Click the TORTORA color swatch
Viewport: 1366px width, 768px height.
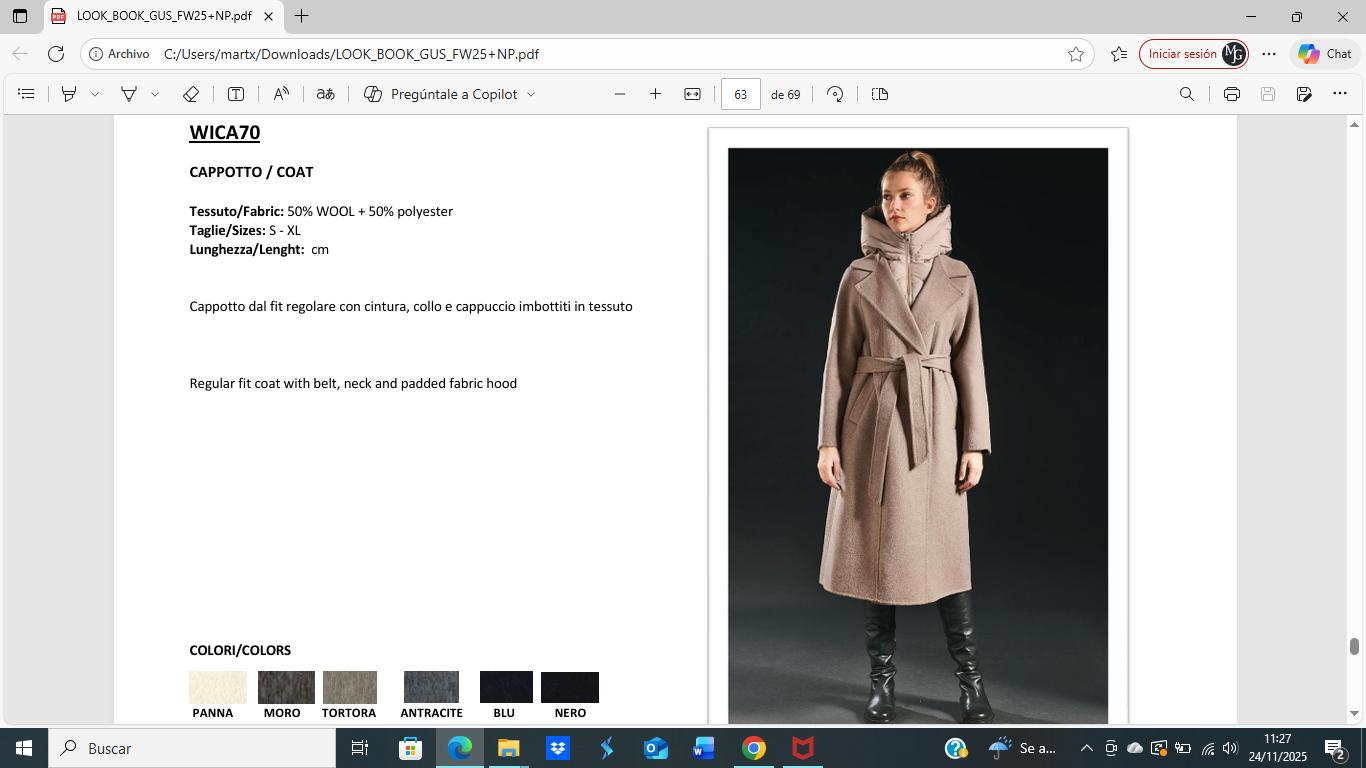(x=350, y=687)
